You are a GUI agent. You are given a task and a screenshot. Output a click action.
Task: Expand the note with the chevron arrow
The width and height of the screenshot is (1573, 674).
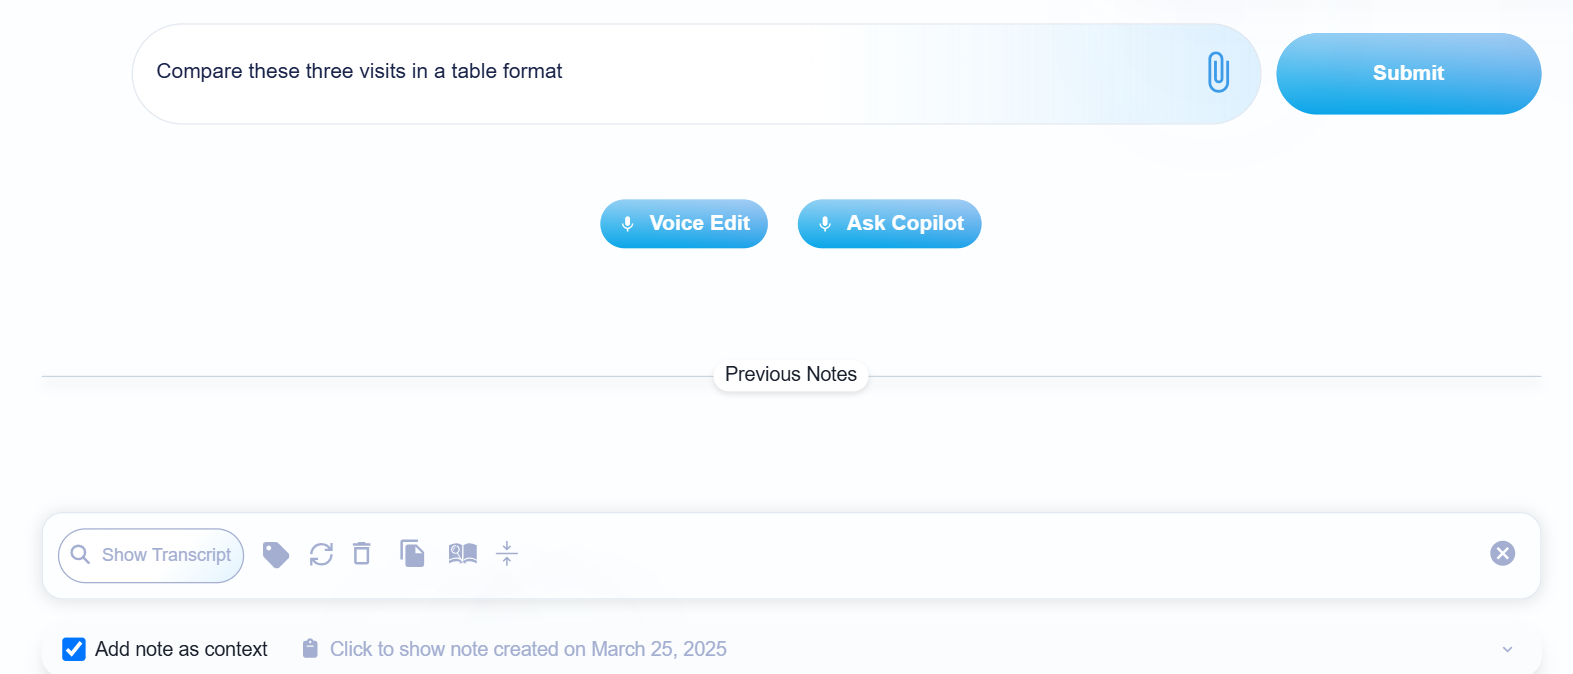[1507, 650]
